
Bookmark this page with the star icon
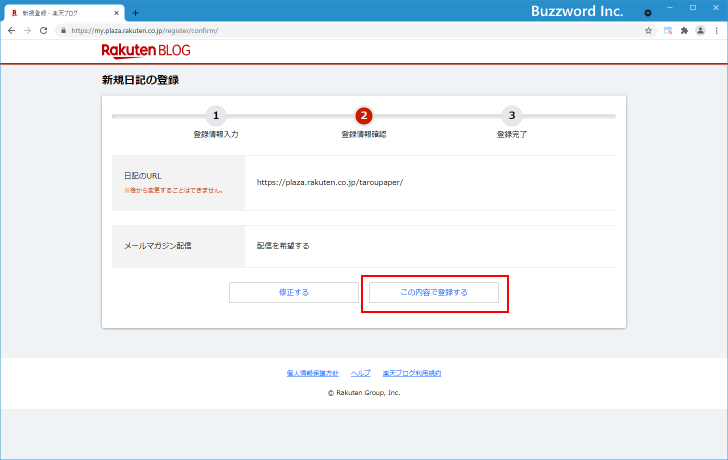[x=648, y=31]
